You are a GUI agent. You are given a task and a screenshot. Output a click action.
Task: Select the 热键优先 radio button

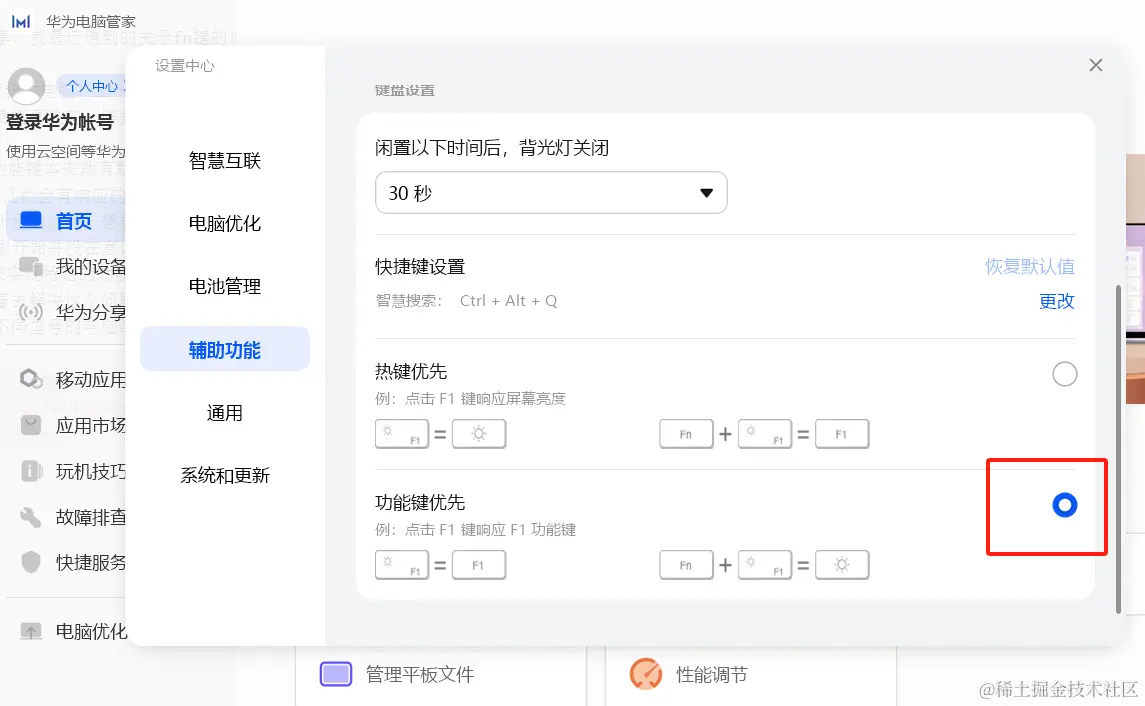1065,374
